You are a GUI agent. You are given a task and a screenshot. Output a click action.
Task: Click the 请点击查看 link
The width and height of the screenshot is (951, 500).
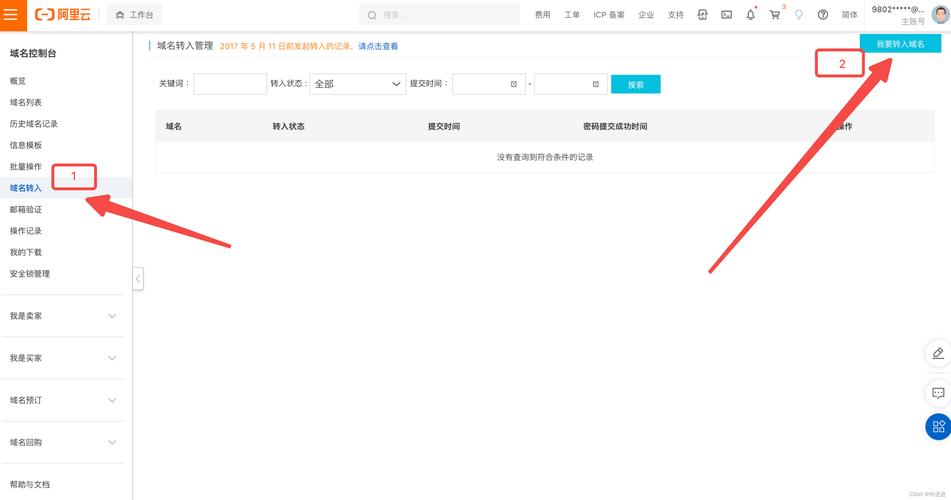tap(378, 47)
